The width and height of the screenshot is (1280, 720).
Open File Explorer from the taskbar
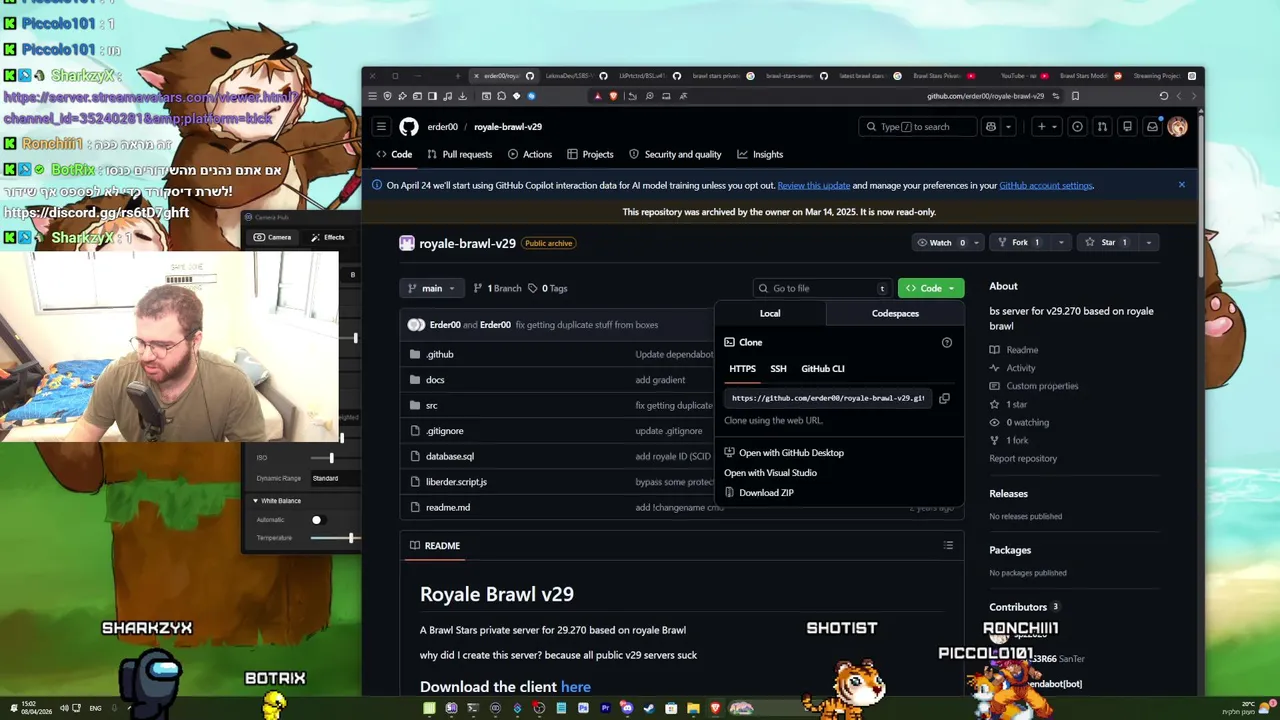(x=693, y=708)
